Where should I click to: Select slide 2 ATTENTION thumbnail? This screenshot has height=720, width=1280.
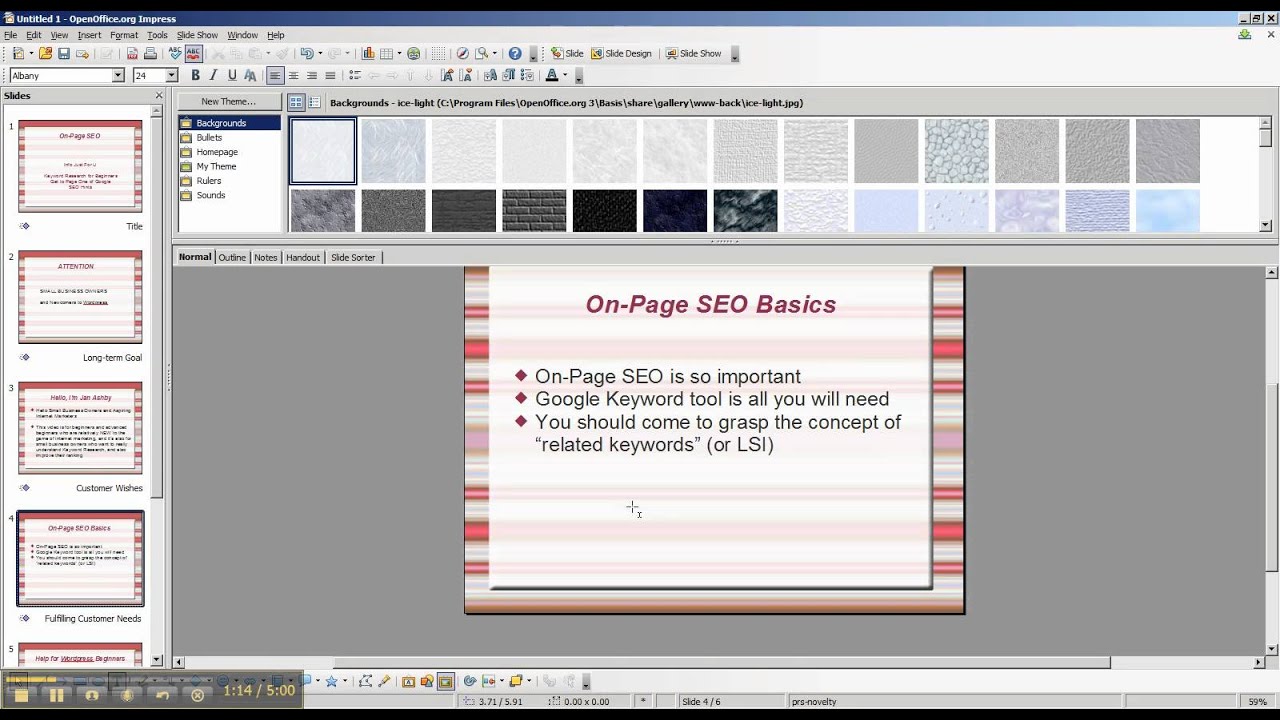[80, 297]
